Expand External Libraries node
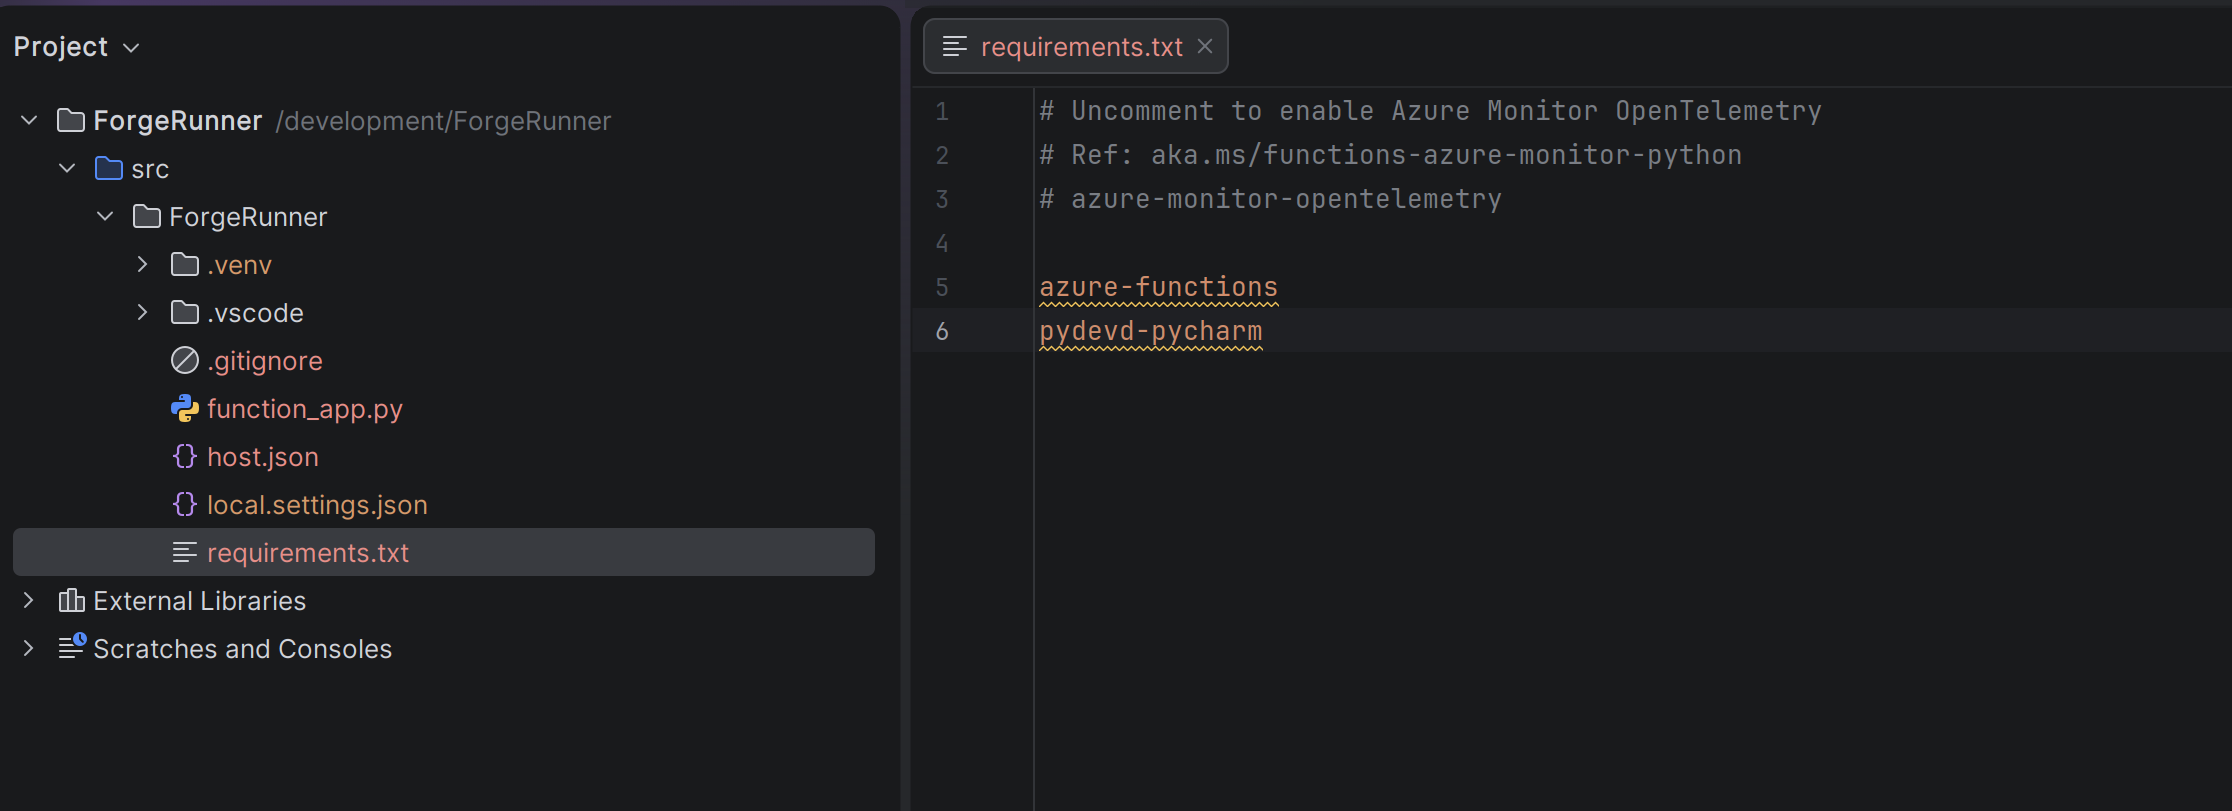 pyautogui.click(x=29, y=600)
